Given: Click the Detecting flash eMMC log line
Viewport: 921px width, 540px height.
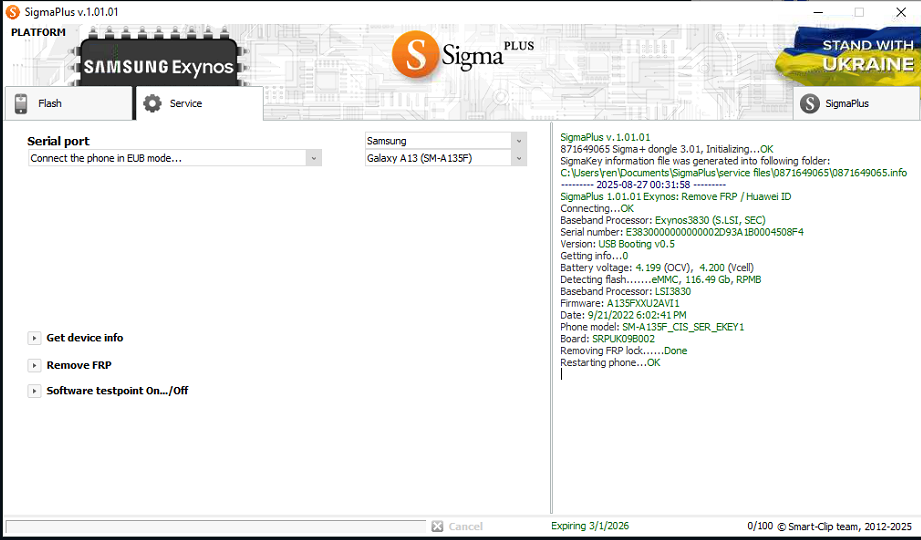Looking at the screenshot, I should point(660,280).
